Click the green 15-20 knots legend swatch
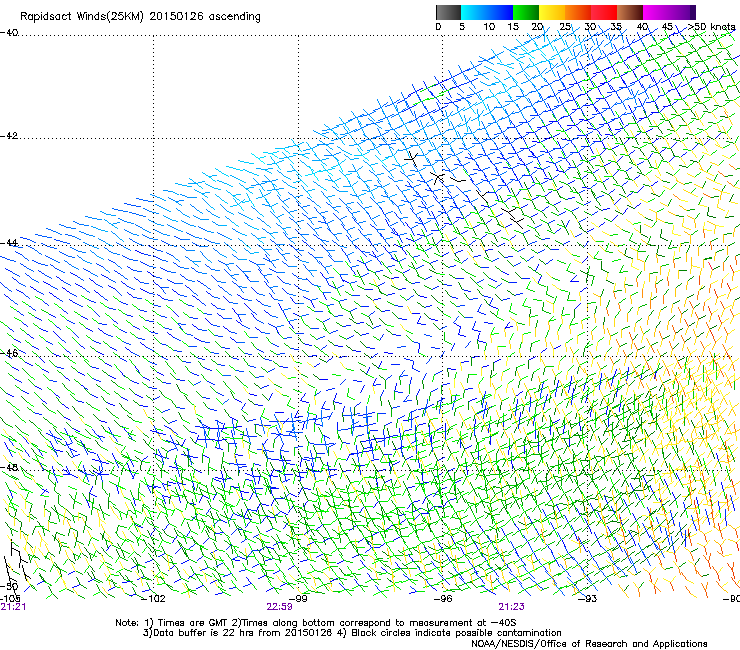Viewport: 740px width, 650px height. [526, 12]
